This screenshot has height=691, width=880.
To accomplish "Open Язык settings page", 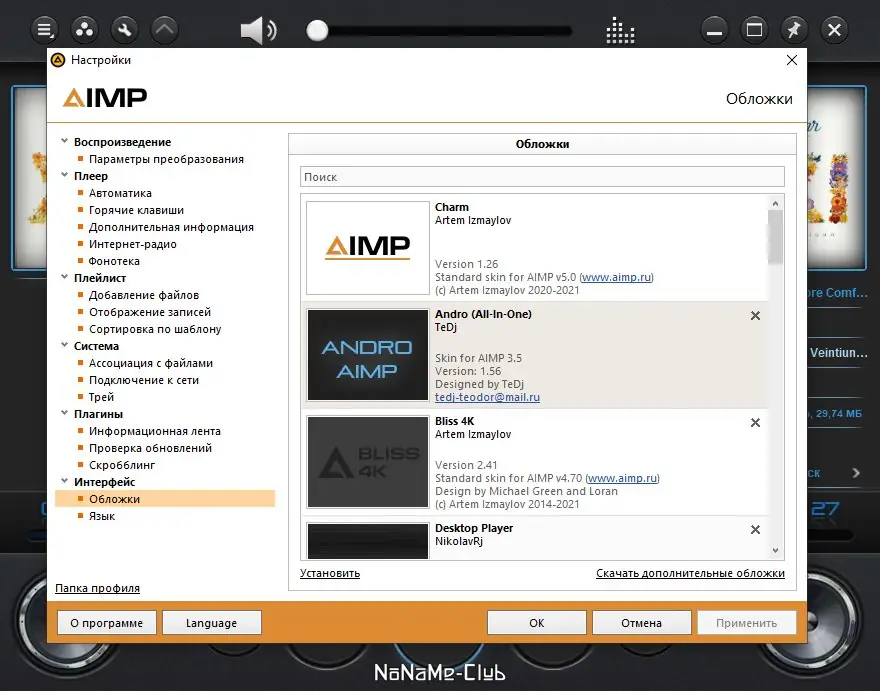I will tap(102, 516).
